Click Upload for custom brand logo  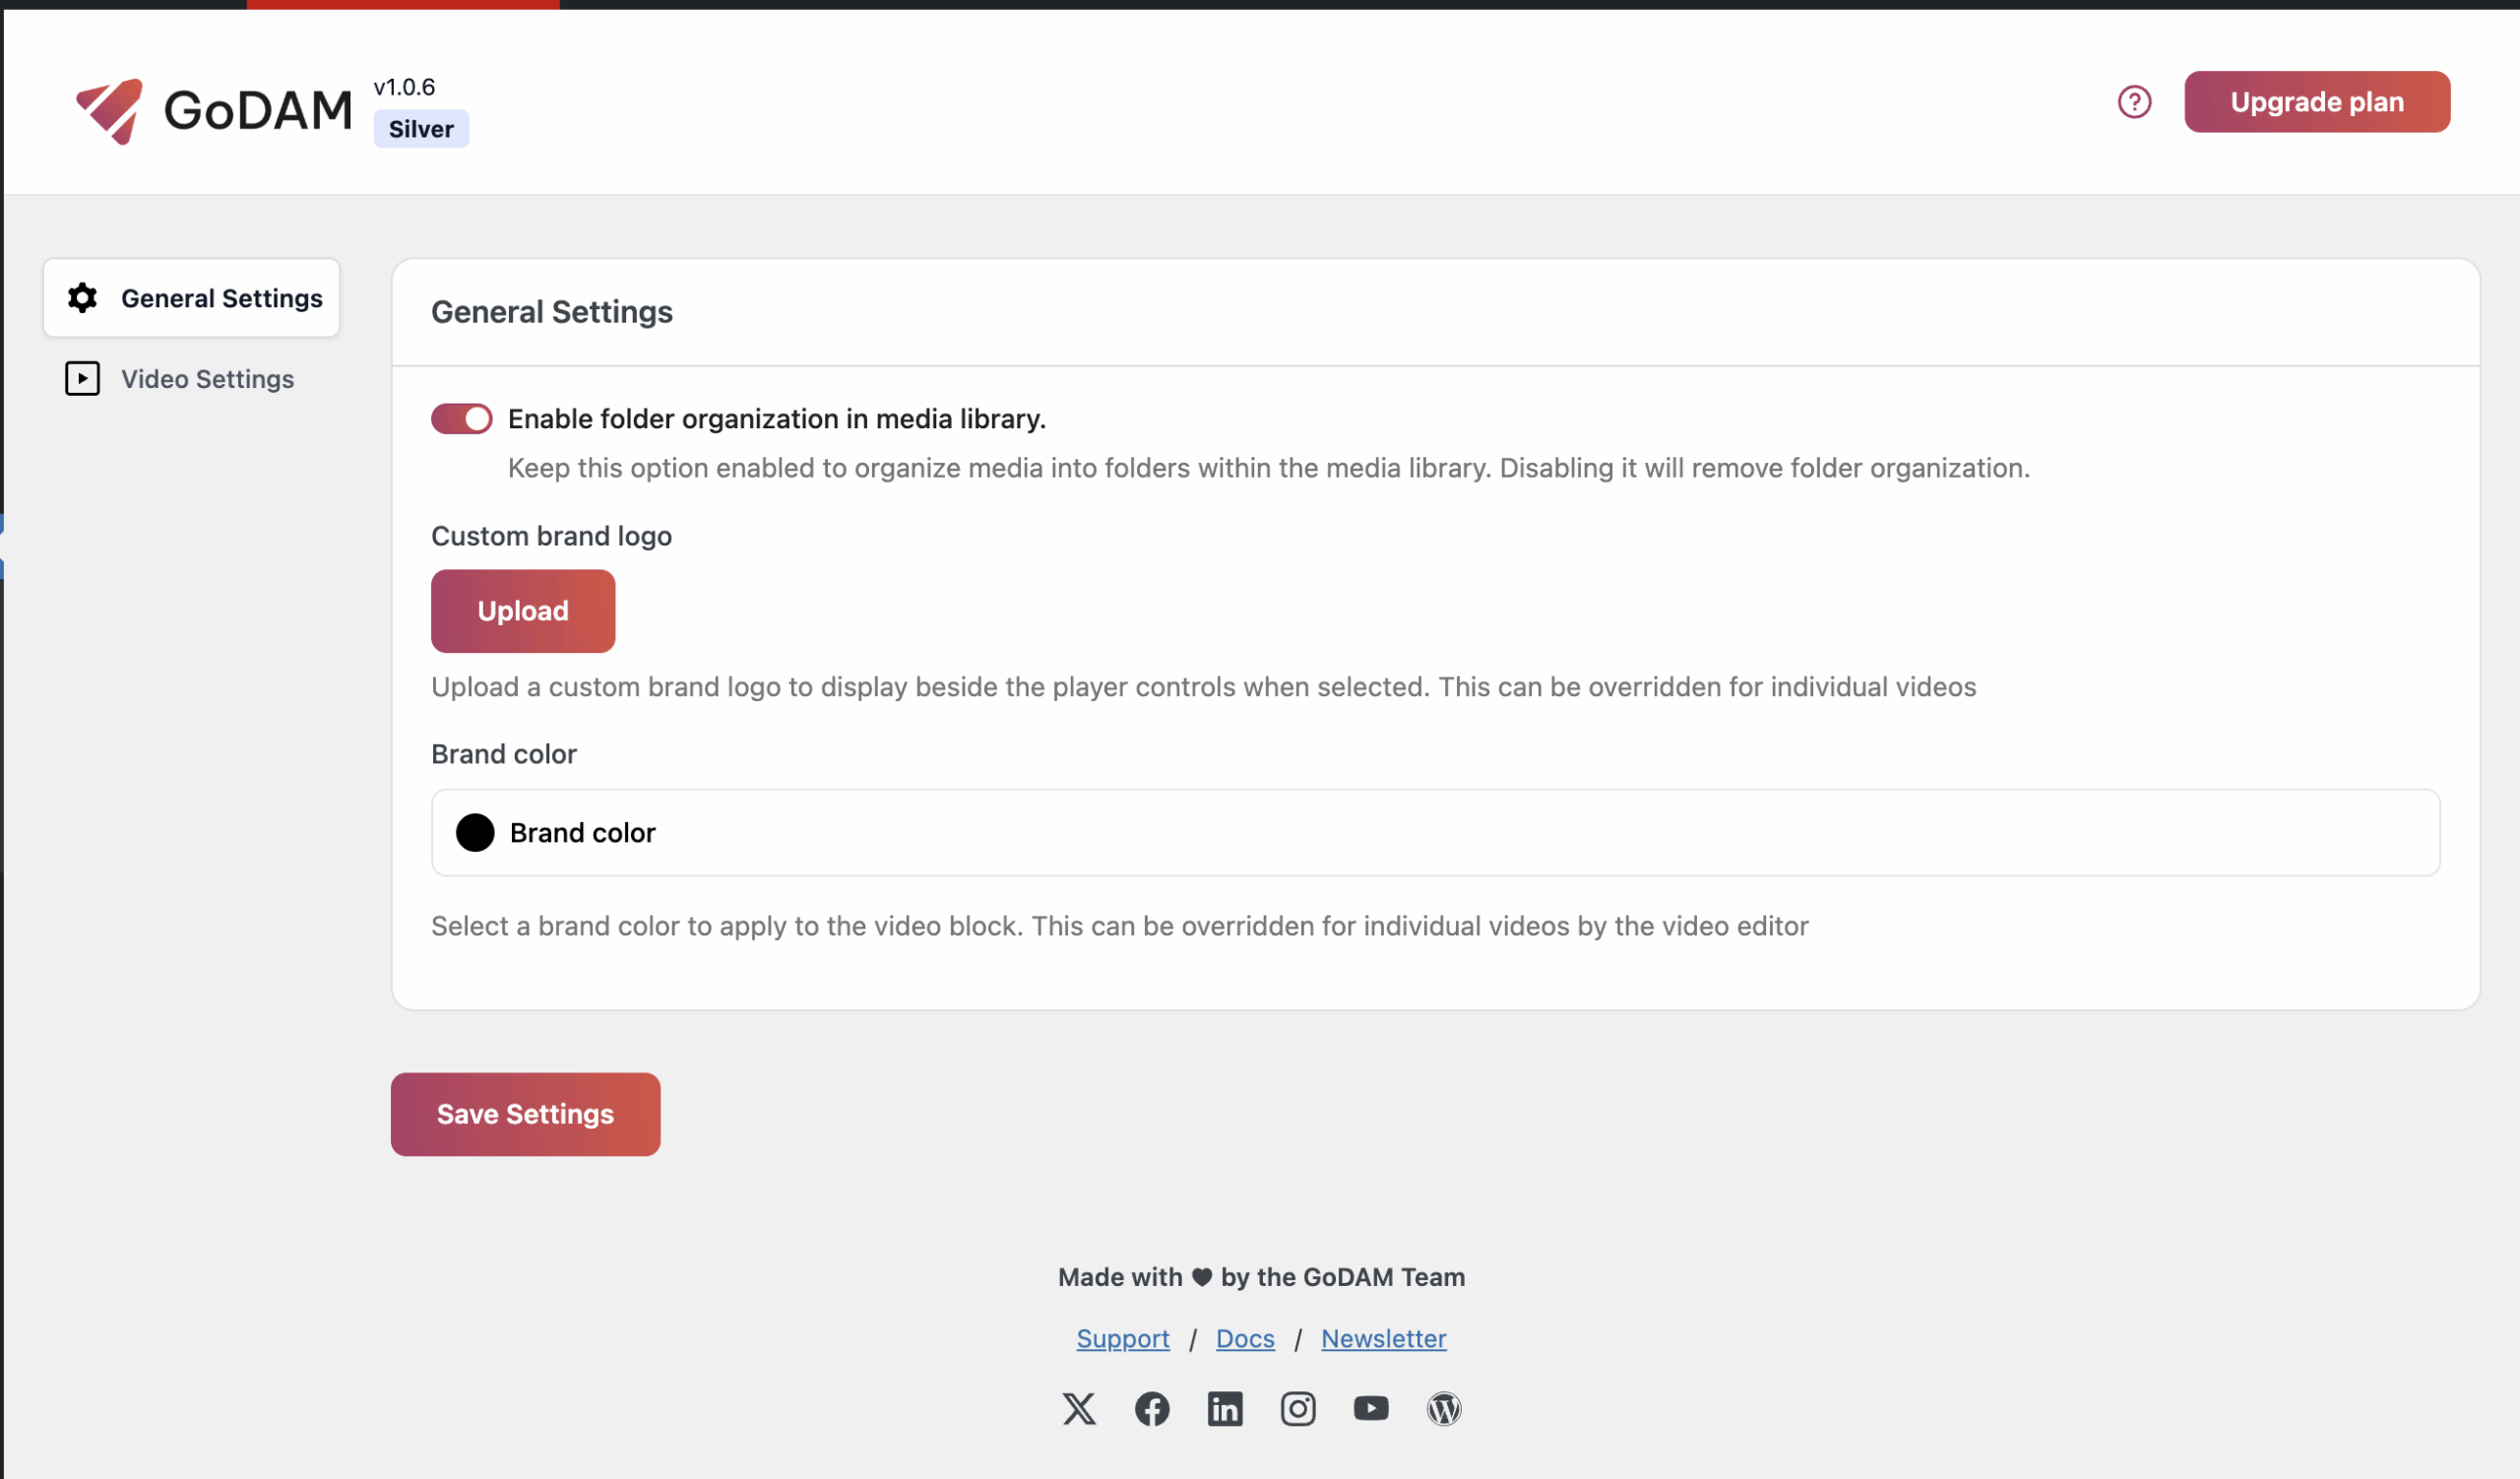pyautogui.click(x=523, y=611)
